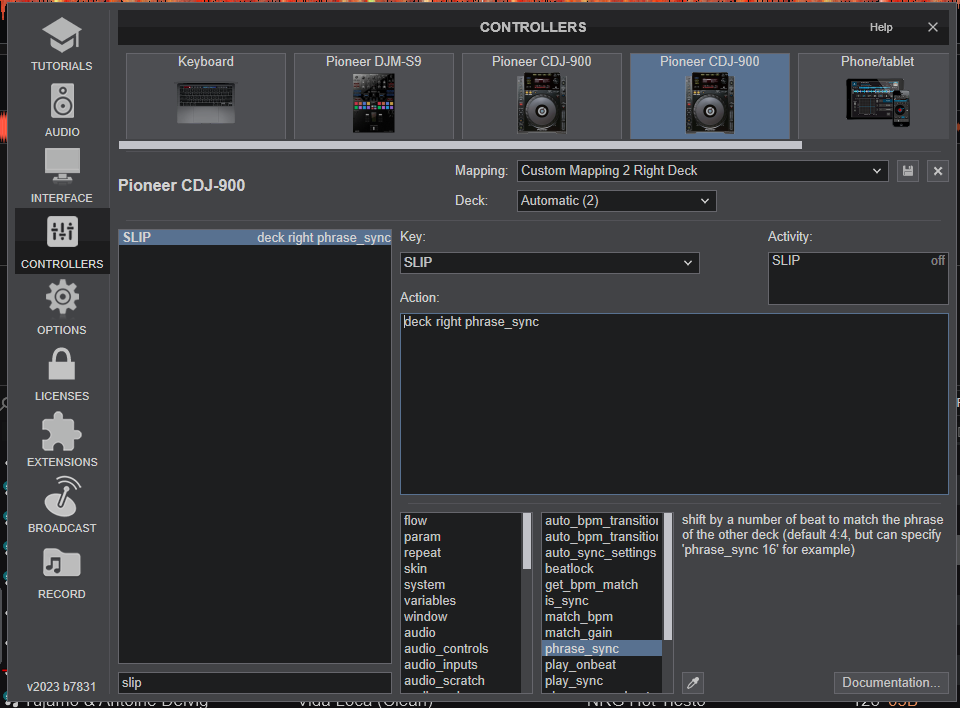Click inside the Action text editor
Image resolution: width=960 pixels, height=708 pixels.
[674, 404]
